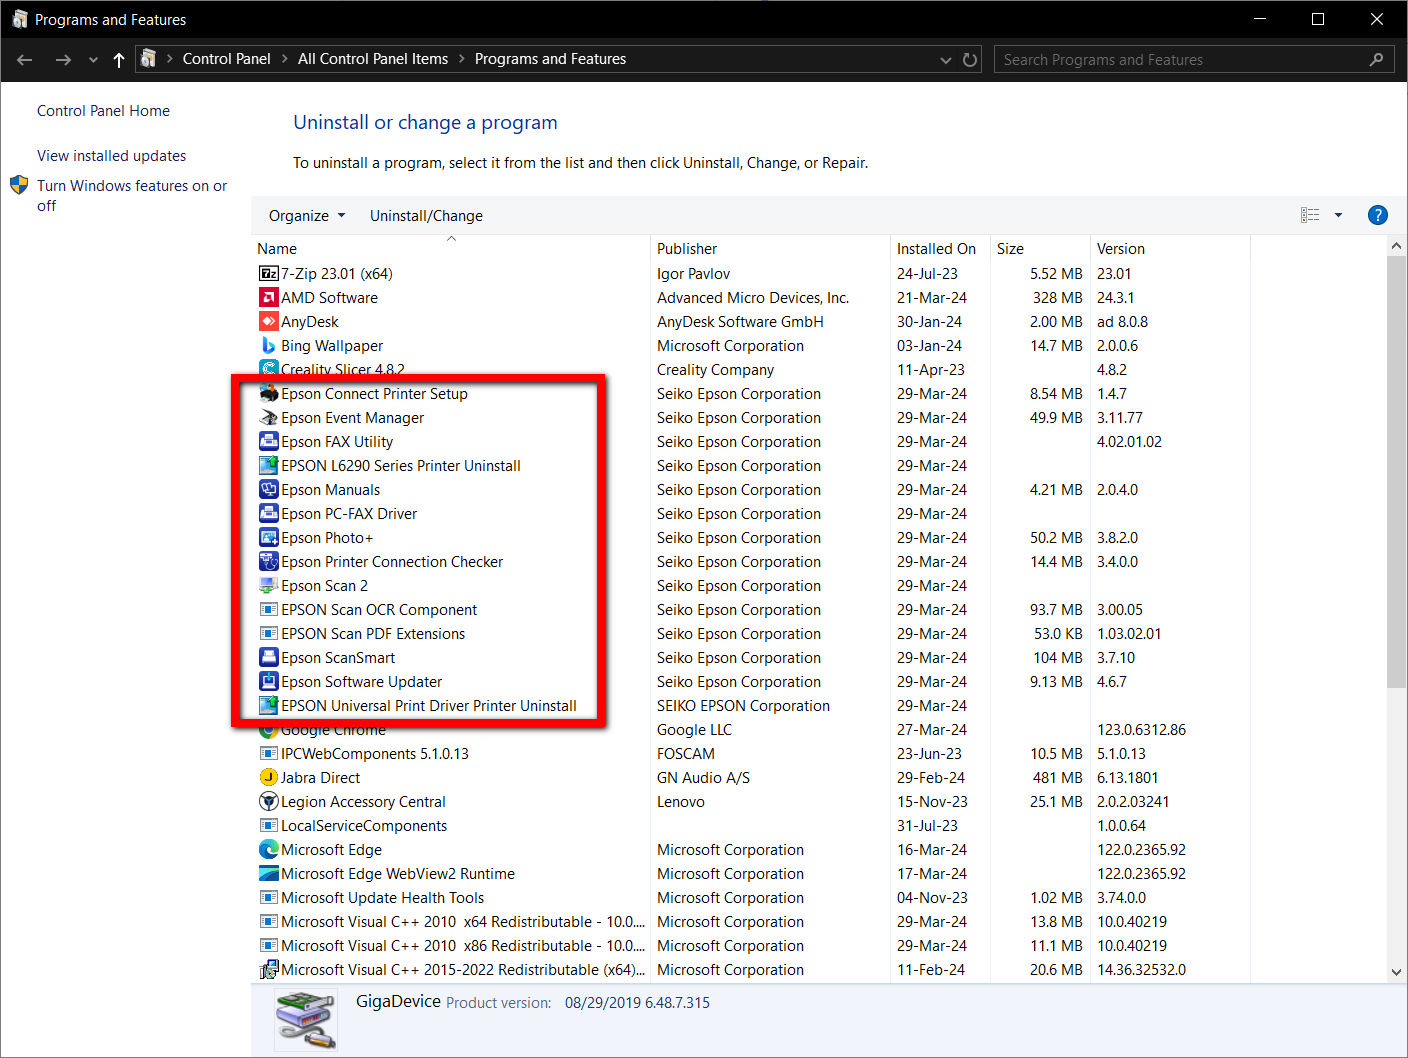
Task: Click the 7-Zip program icon
Action: pos(268,274)
